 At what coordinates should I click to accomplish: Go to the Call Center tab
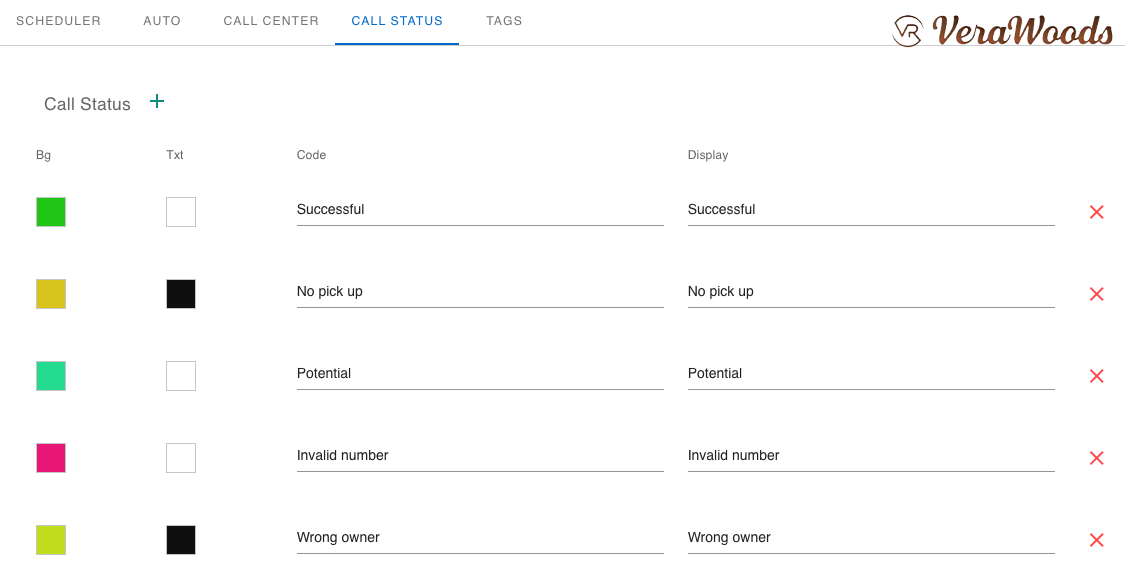point(271,21)
